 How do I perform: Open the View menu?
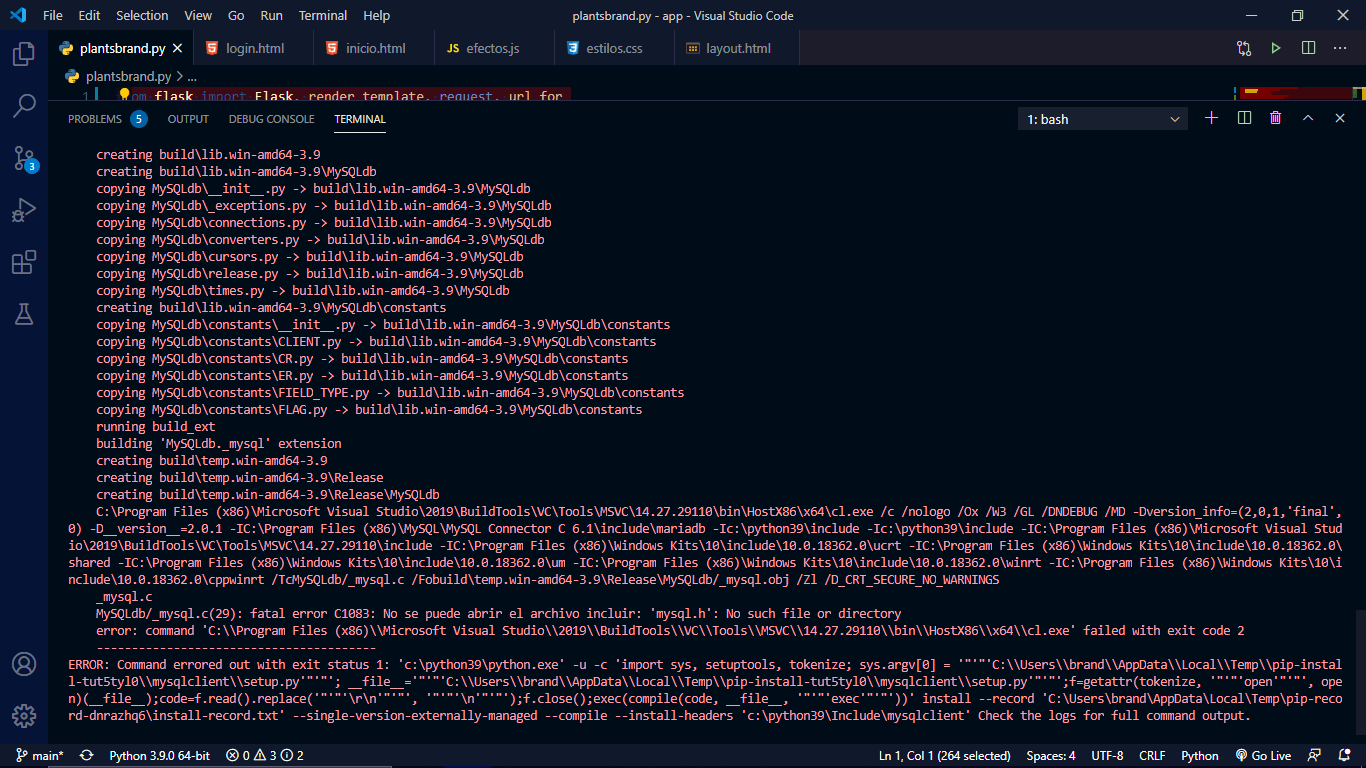198,15
